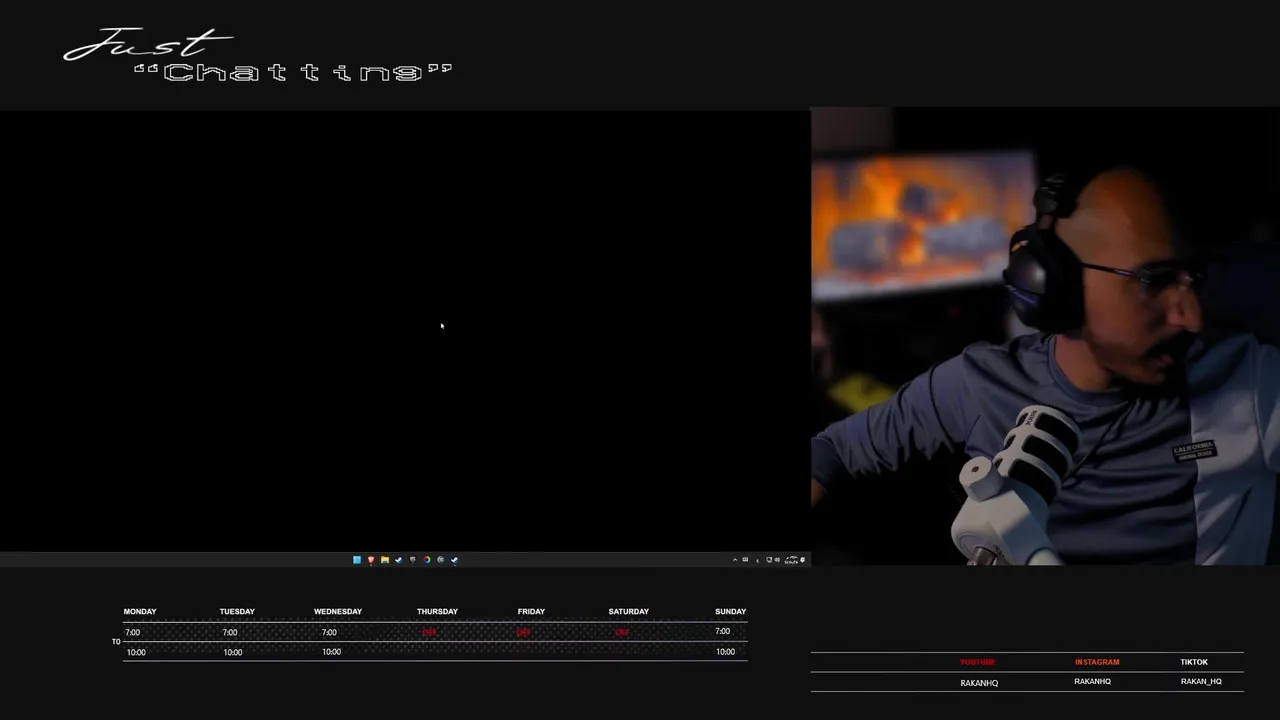This screenshot has width=1280, height=720.
Task: Expand the hidden system tray icons chevron
Action: [x=735, y=560]
